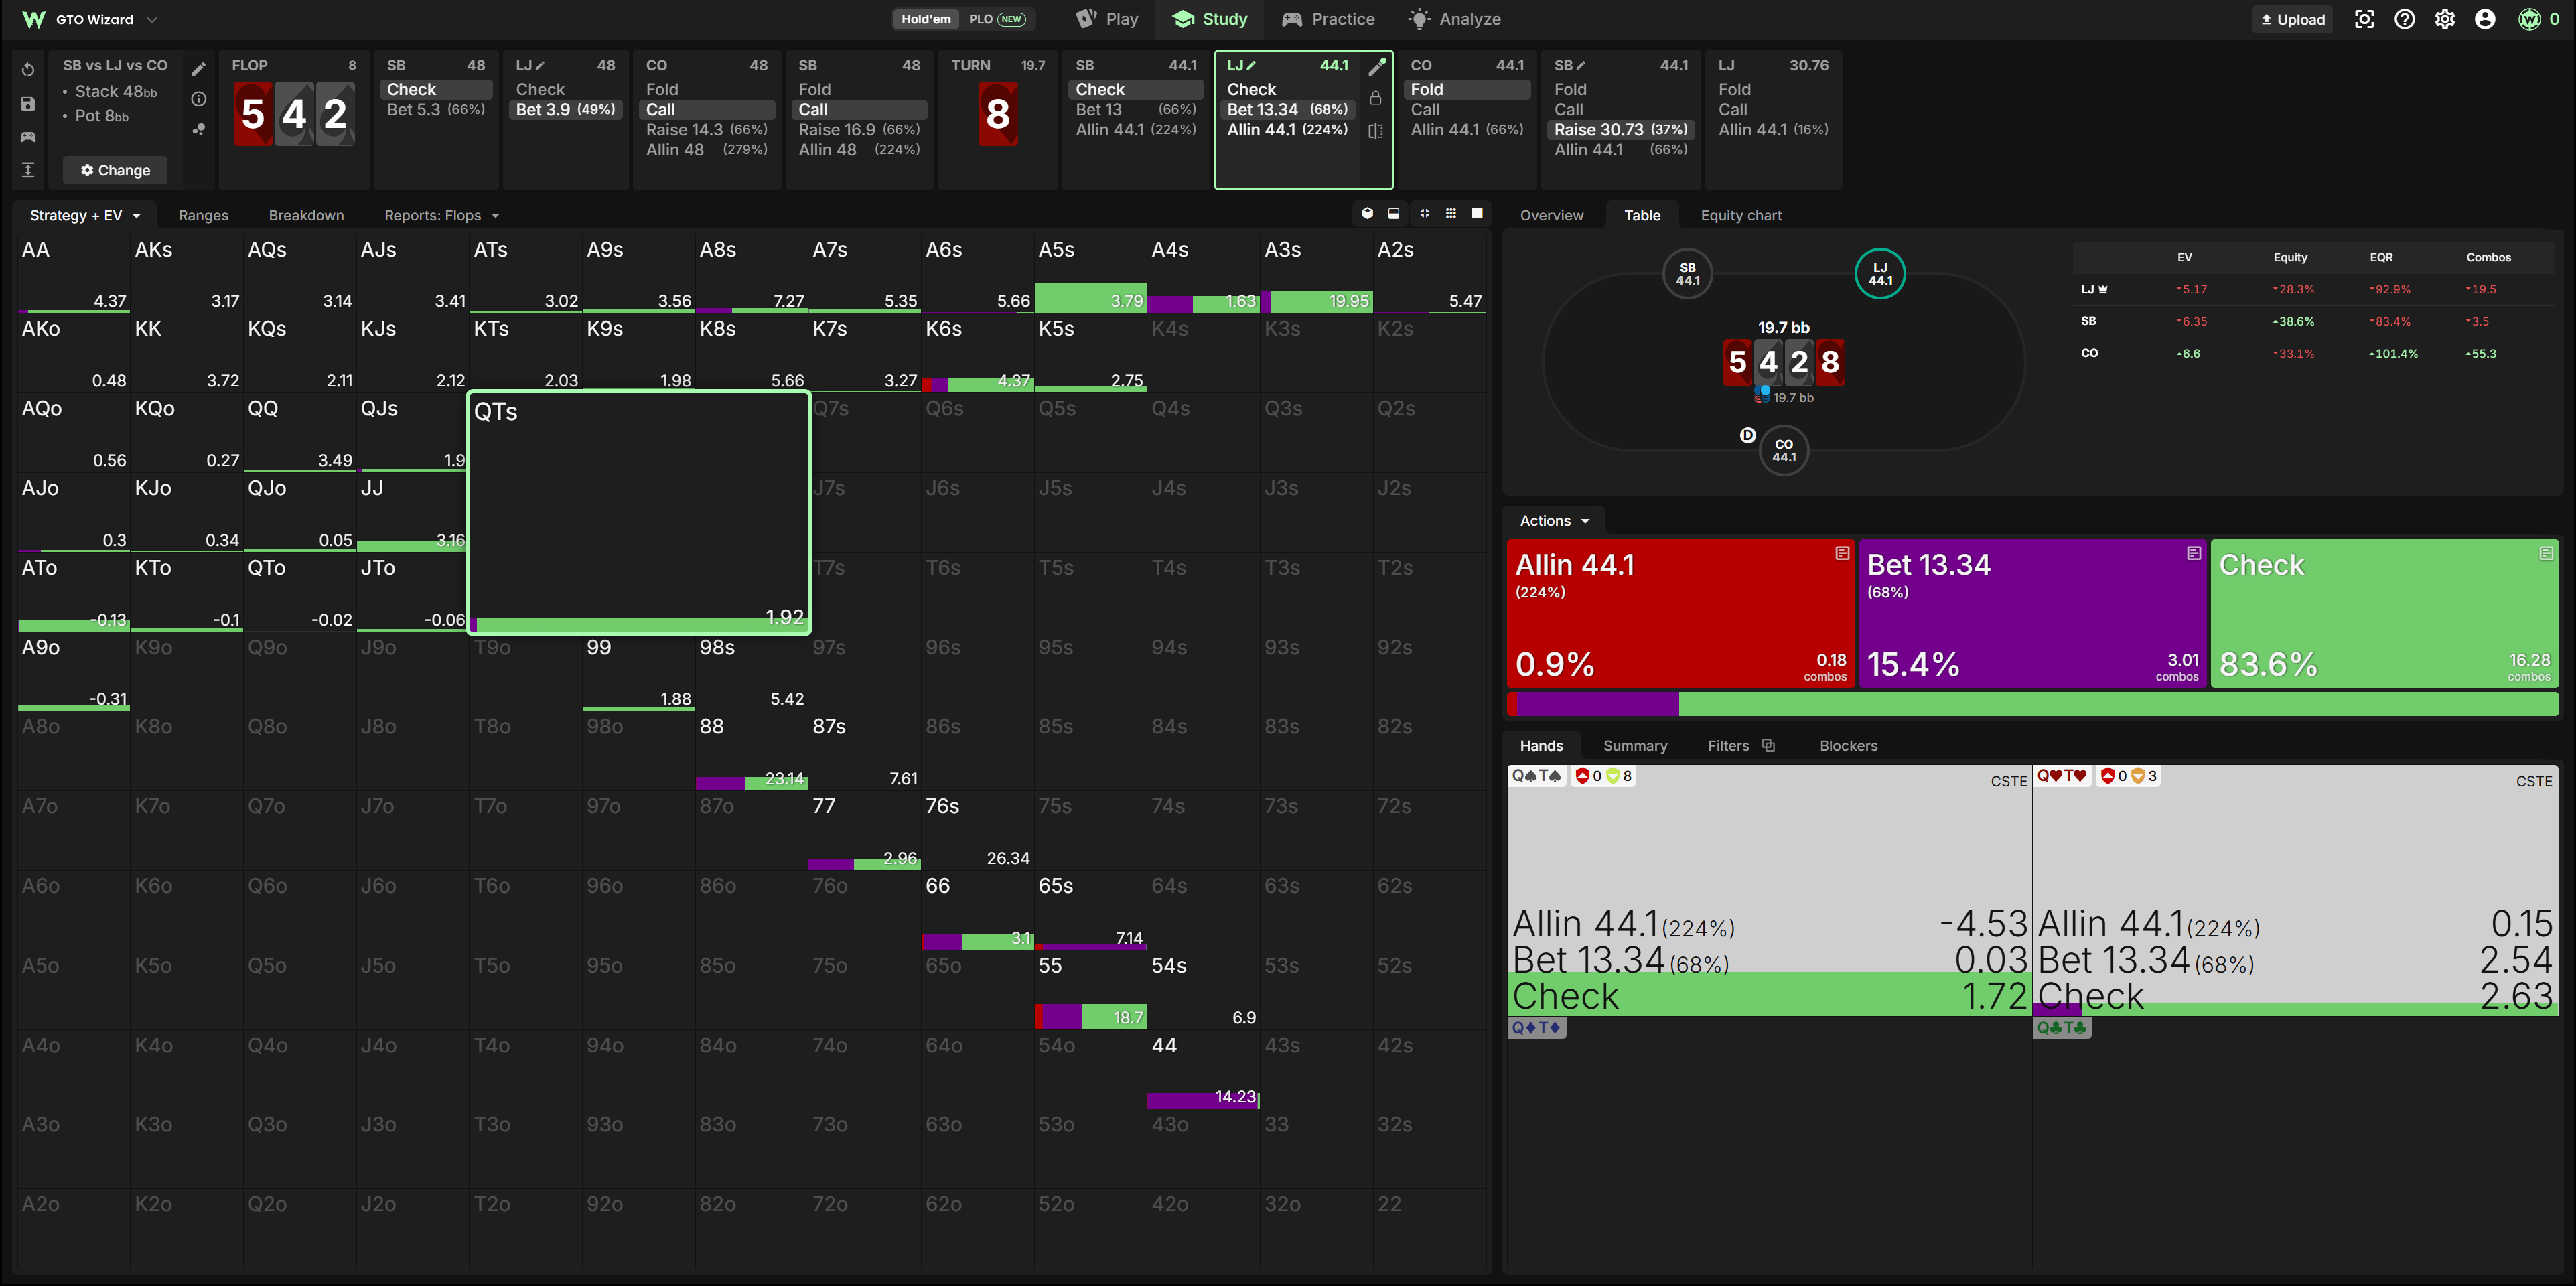2576x1286 pixels.
Task: Click the red shield badge on Q♠T♠ hand
Action: 1582,776
